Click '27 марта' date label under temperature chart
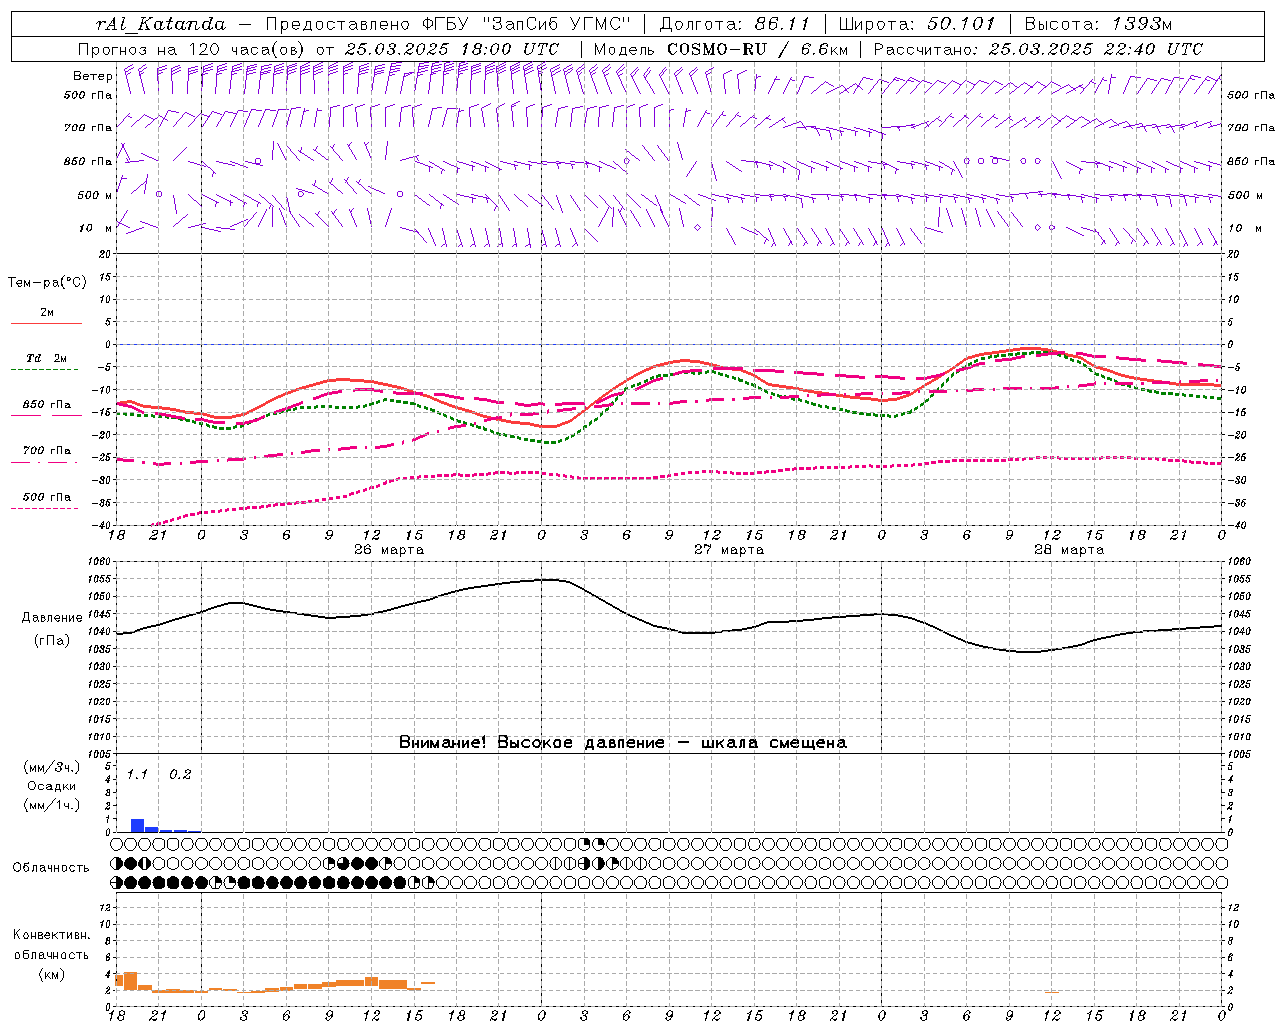The width and height of the screenshot is (1280, 1024). coord(729,550)
